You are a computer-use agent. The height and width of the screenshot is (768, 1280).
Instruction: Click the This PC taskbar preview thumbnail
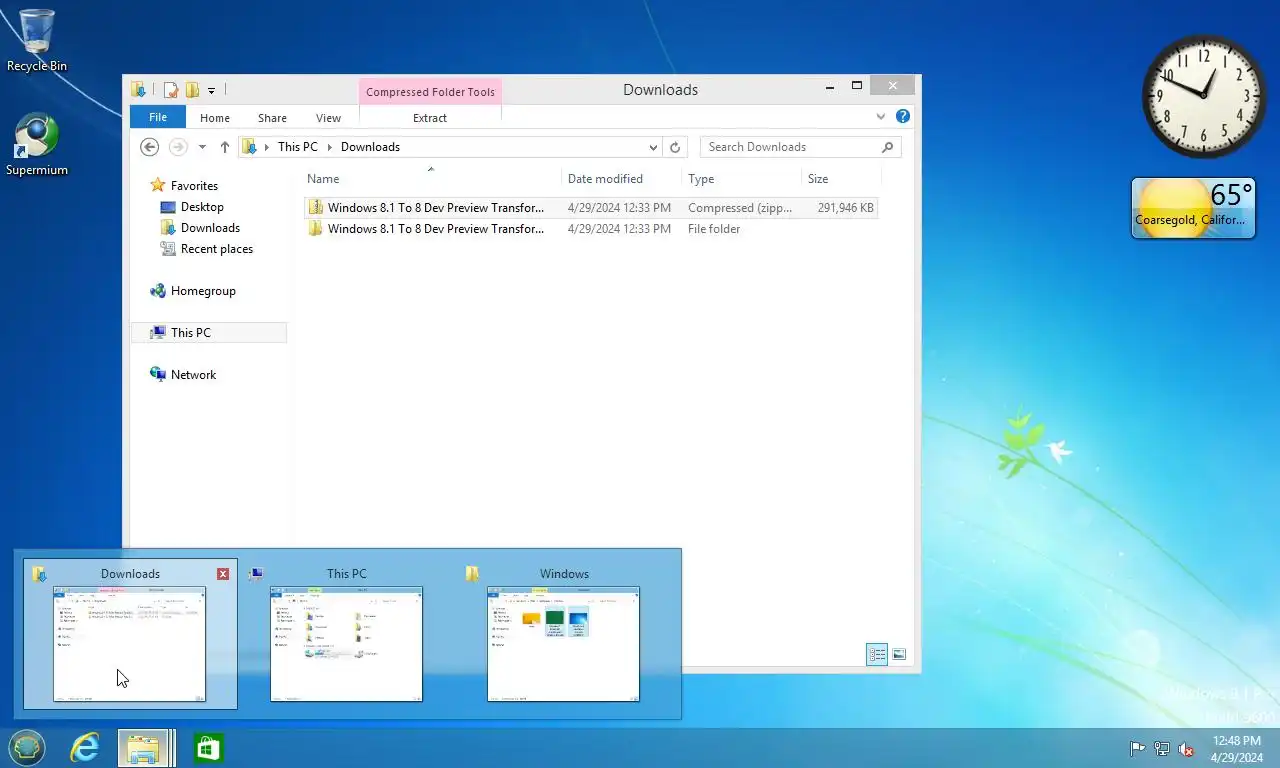[x=346, y=644]
